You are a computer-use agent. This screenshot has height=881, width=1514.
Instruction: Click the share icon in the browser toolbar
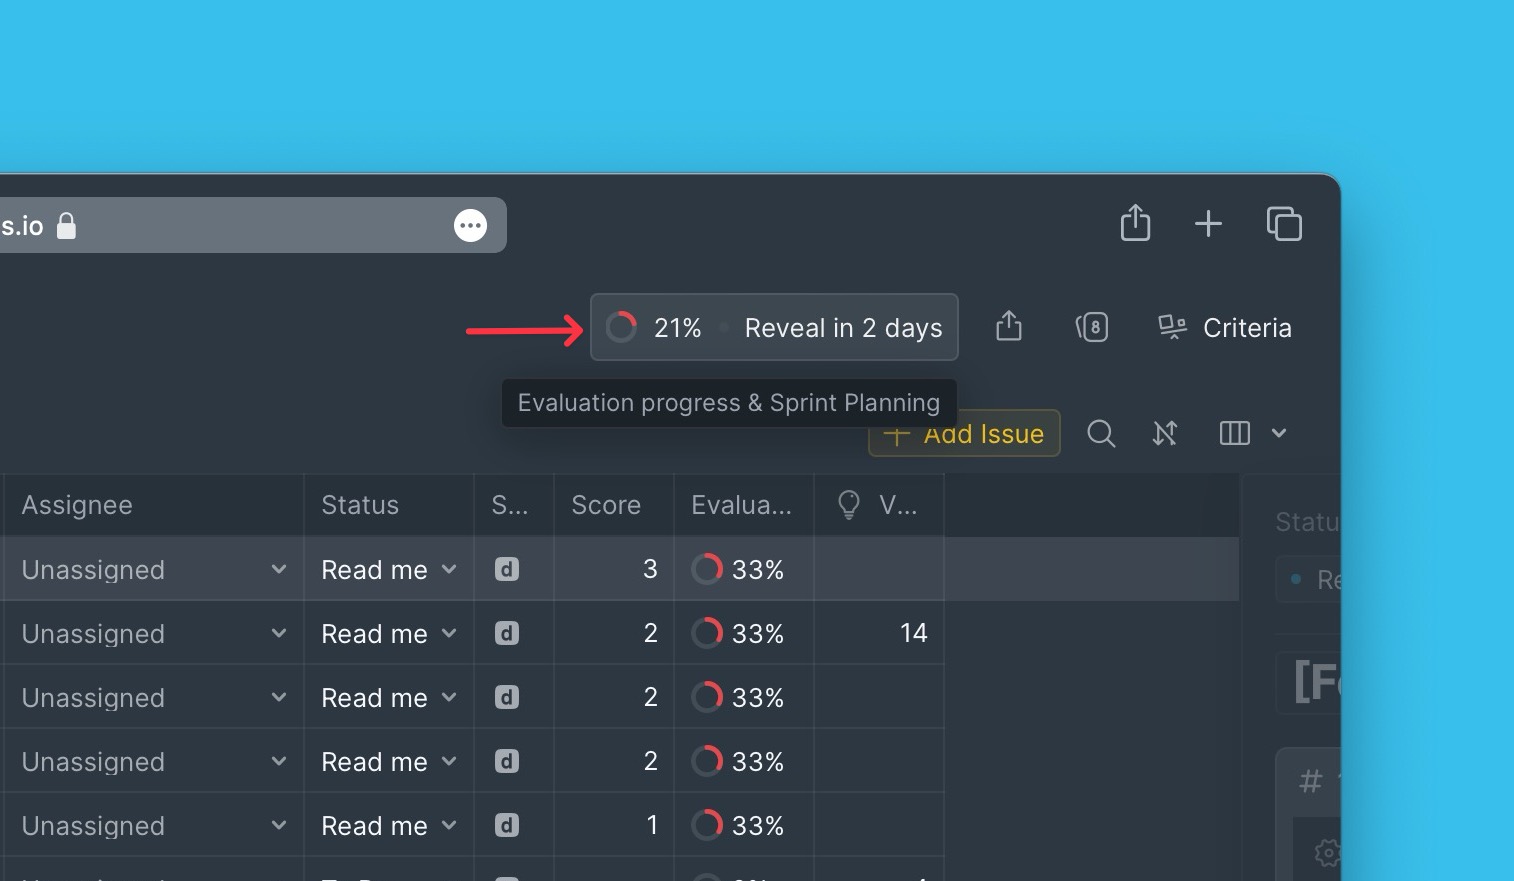[x=1135, y=224]
